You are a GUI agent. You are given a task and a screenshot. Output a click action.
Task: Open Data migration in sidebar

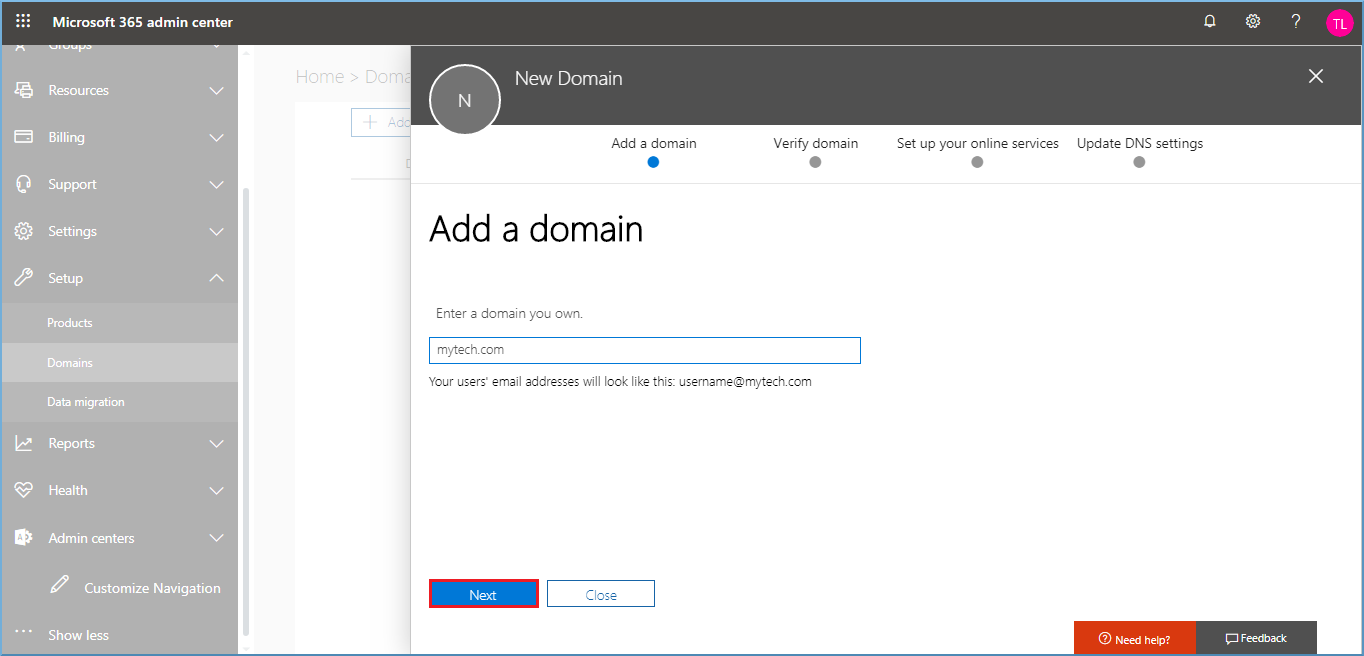point(119,402)
